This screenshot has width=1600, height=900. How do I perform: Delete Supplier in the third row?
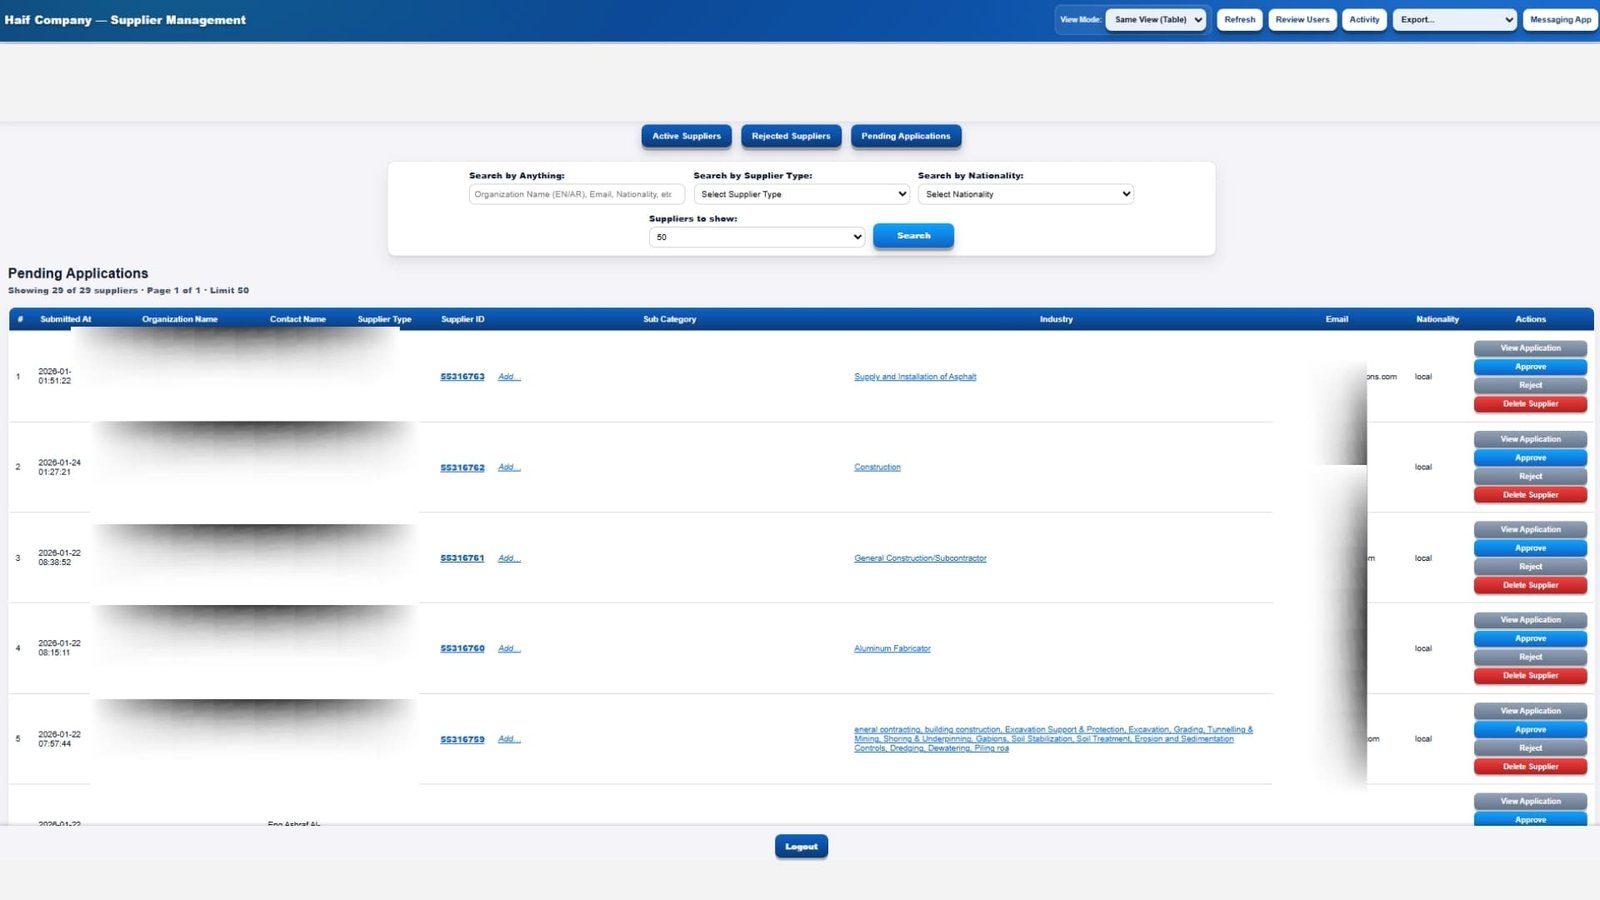(1530, 585)
